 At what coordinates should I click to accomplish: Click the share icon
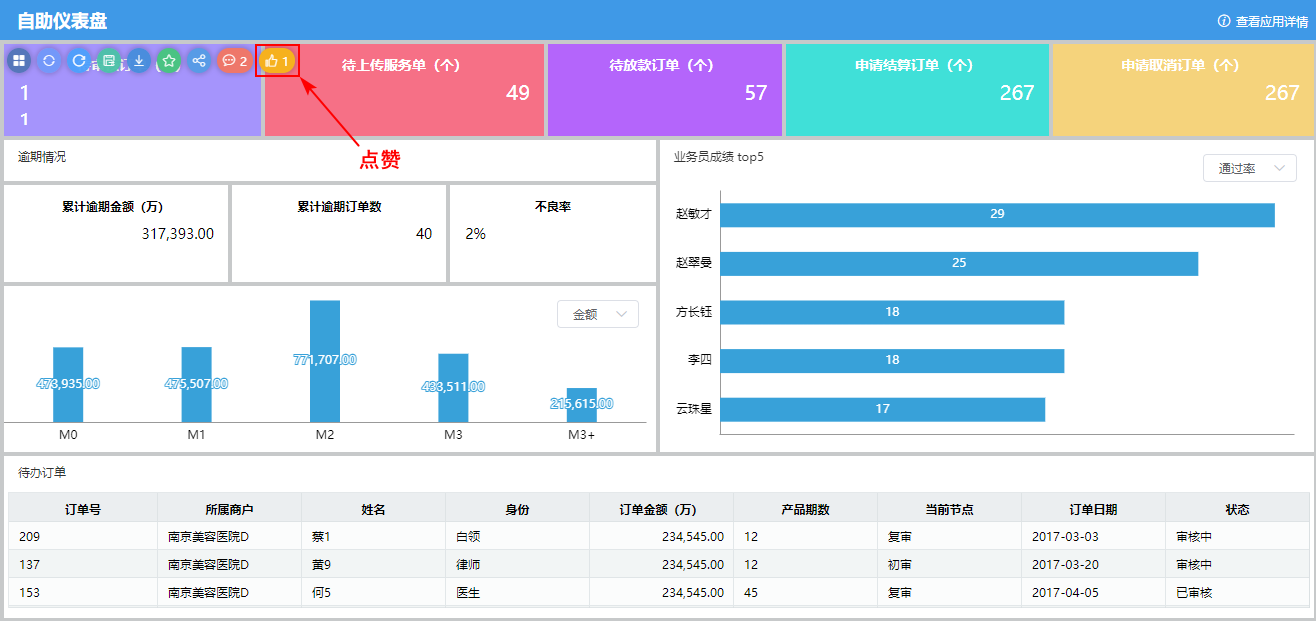(x=199, y=61)
